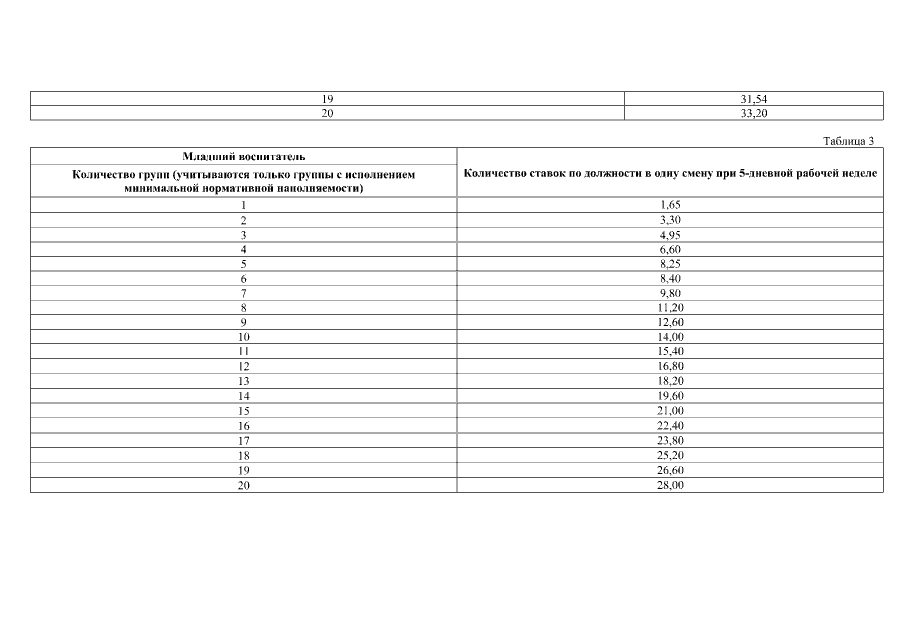This screenshot has width=905, height=640.
Task: Select the "Младший воспитатель" header text
Action: pyautogui.click(x=244, y=156)
